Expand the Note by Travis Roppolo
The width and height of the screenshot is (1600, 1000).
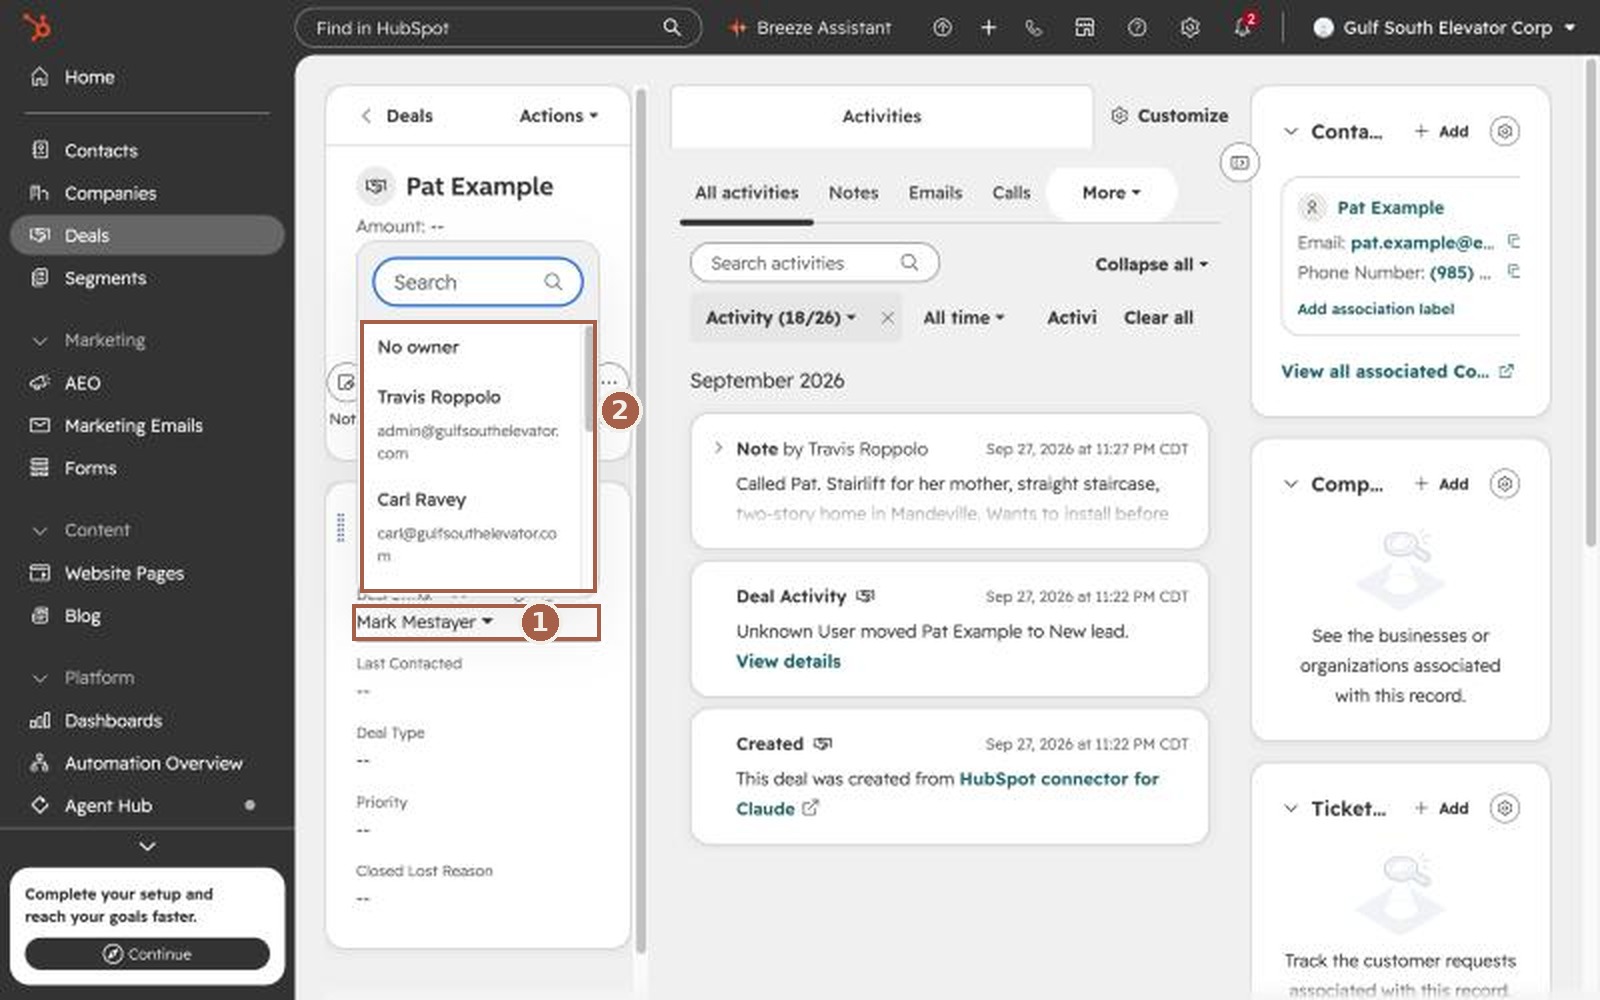tap(718, 448)
